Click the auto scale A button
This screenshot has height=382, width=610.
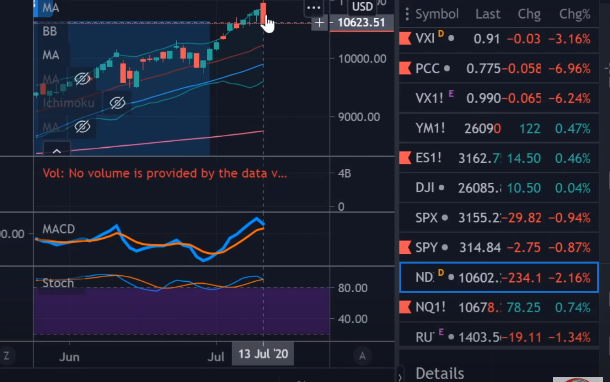coord(362,356)
